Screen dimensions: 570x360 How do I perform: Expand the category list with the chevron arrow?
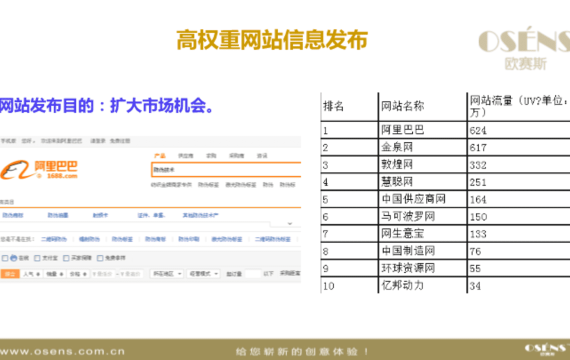pos(290,223)
